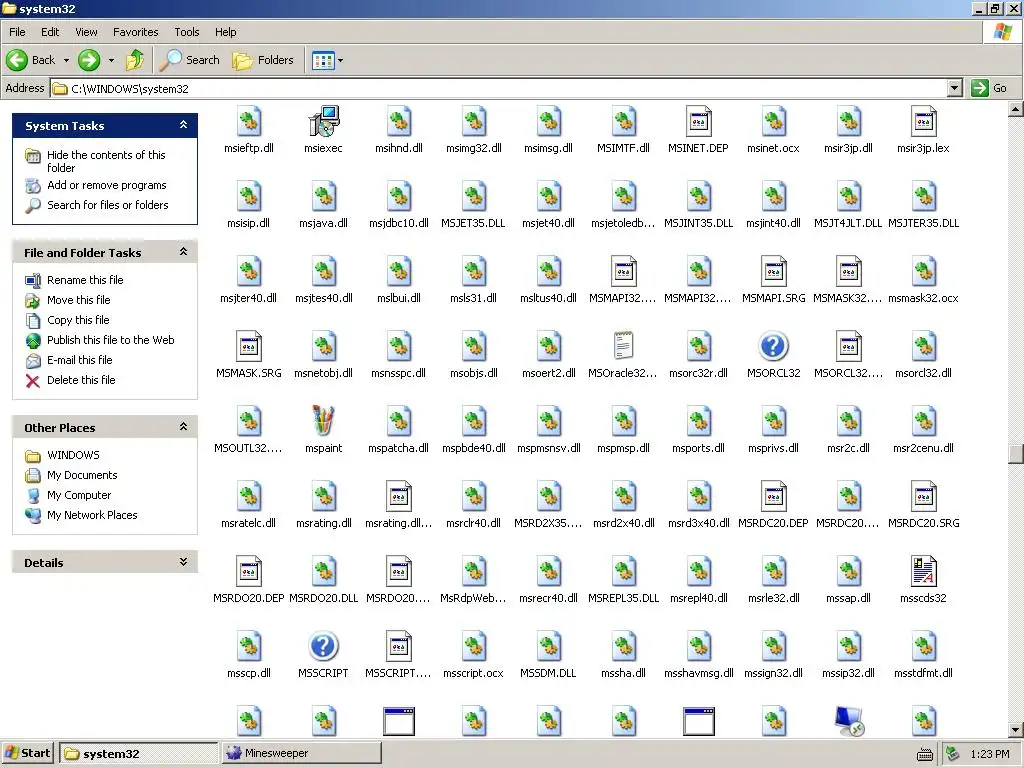Select the MSMASK.SRG file icon
This screenshot has width=1024, height=768.
coord(248,346)
